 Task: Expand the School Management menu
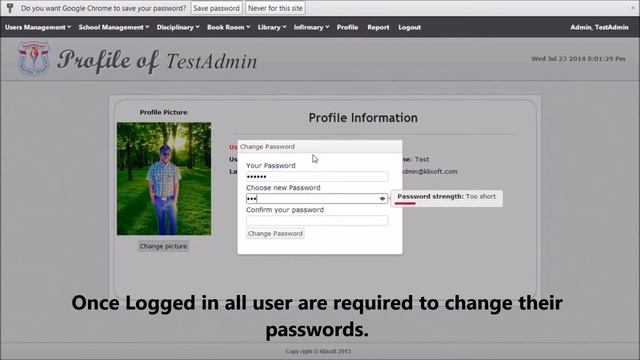click(x=114, y=27)
